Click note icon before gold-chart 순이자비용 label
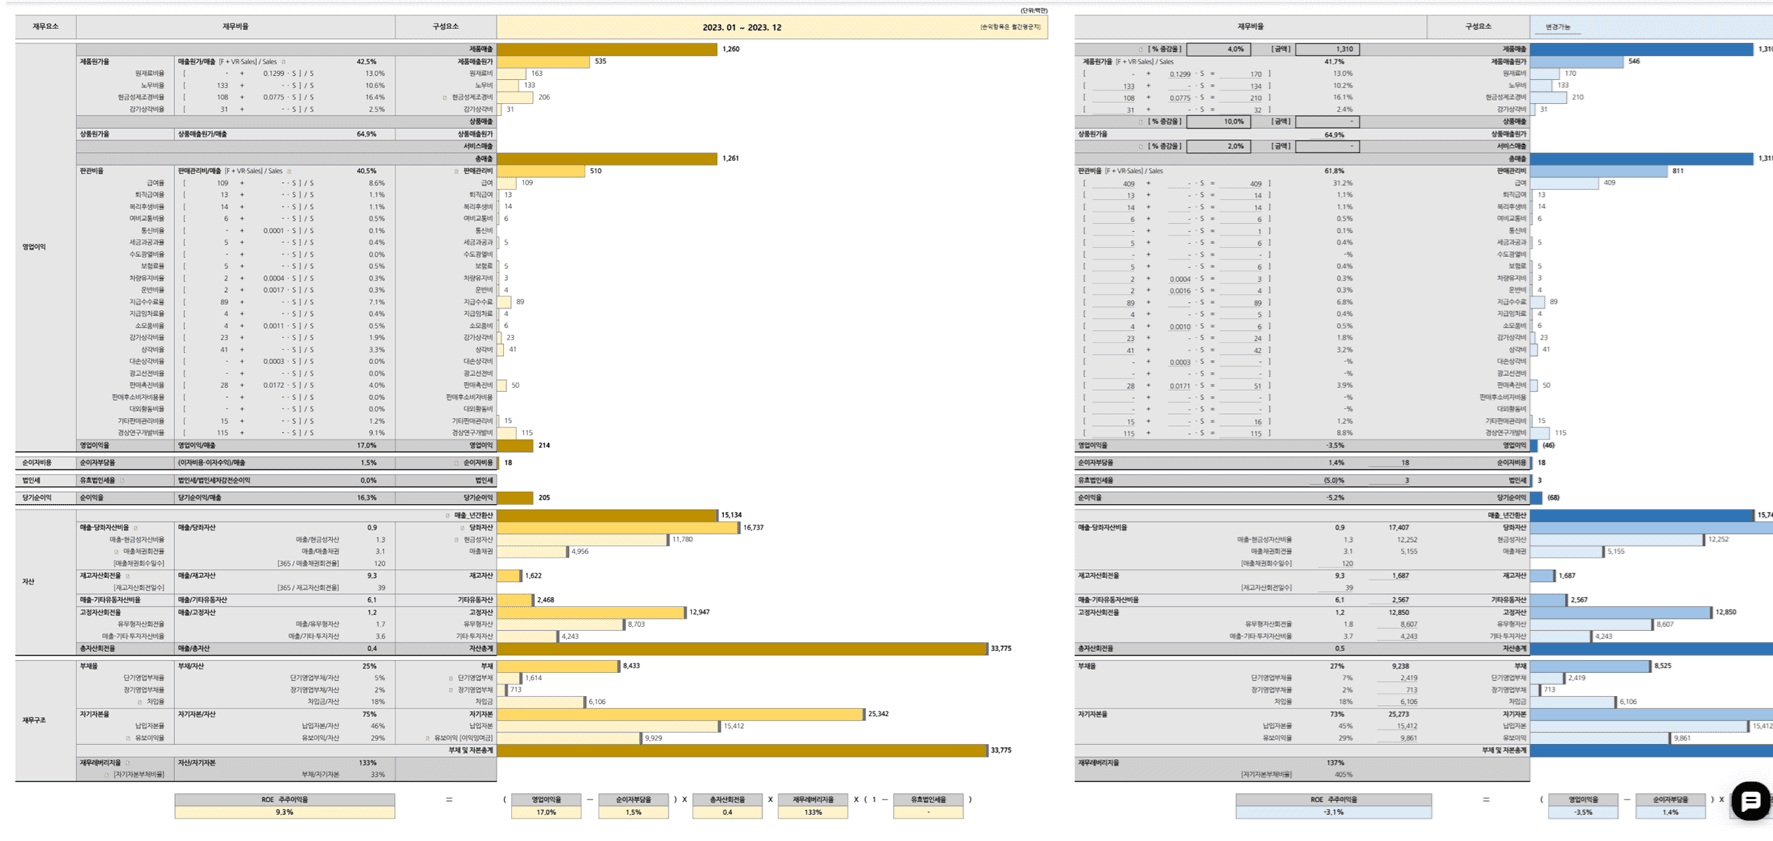This screenshot has height=841, width=1773. (x=457, y=463)
